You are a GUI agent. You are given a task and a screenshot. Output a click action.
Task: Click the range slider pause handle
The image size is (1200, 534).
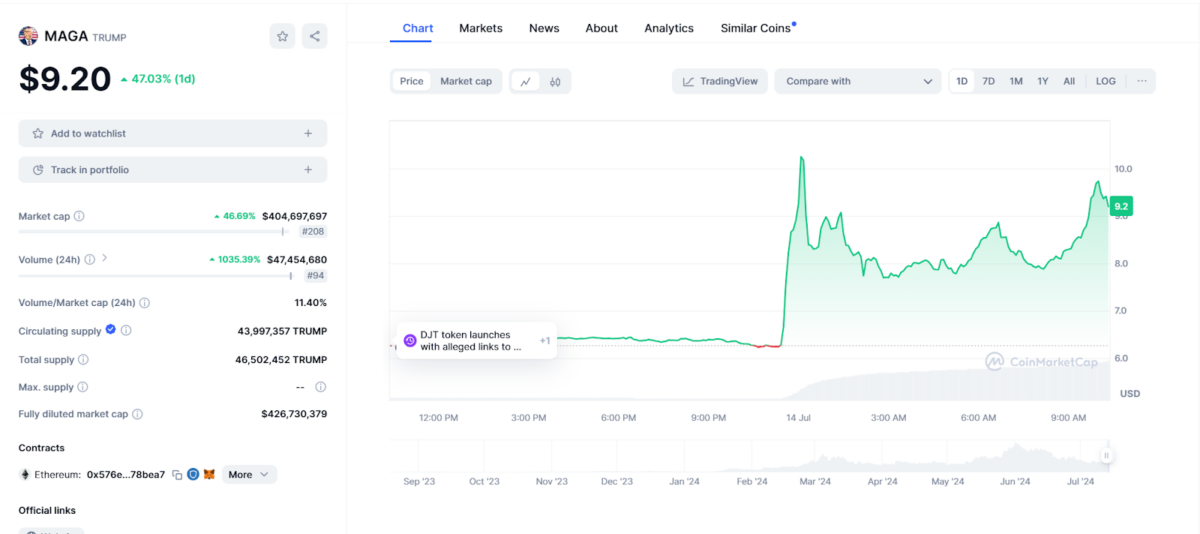point(1106,456)
